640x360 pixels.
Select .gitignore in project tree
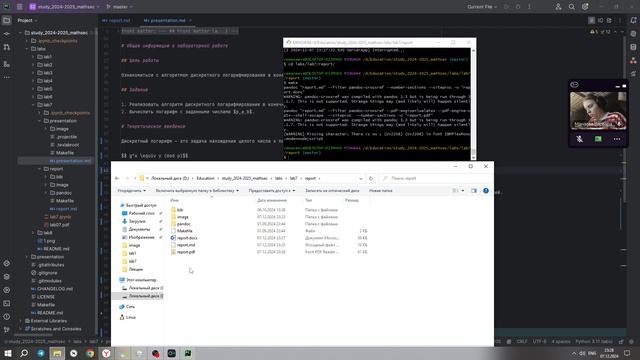[47, 273]
